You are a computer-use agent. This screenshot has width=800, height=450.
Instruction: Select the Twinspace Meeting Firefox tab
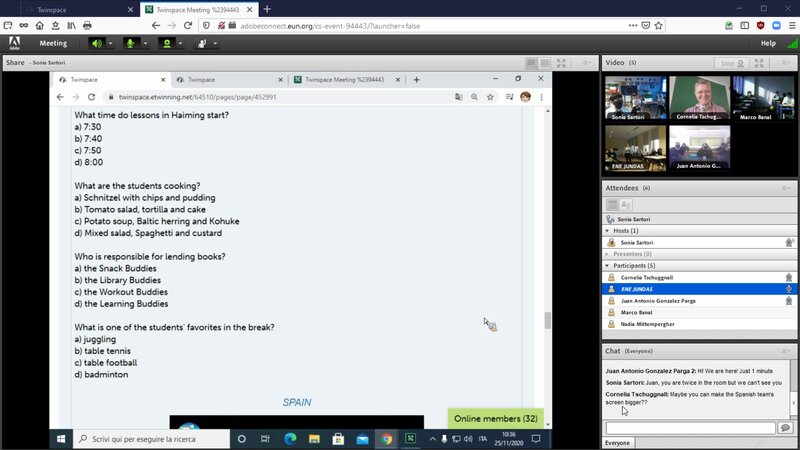pos(198,10)
